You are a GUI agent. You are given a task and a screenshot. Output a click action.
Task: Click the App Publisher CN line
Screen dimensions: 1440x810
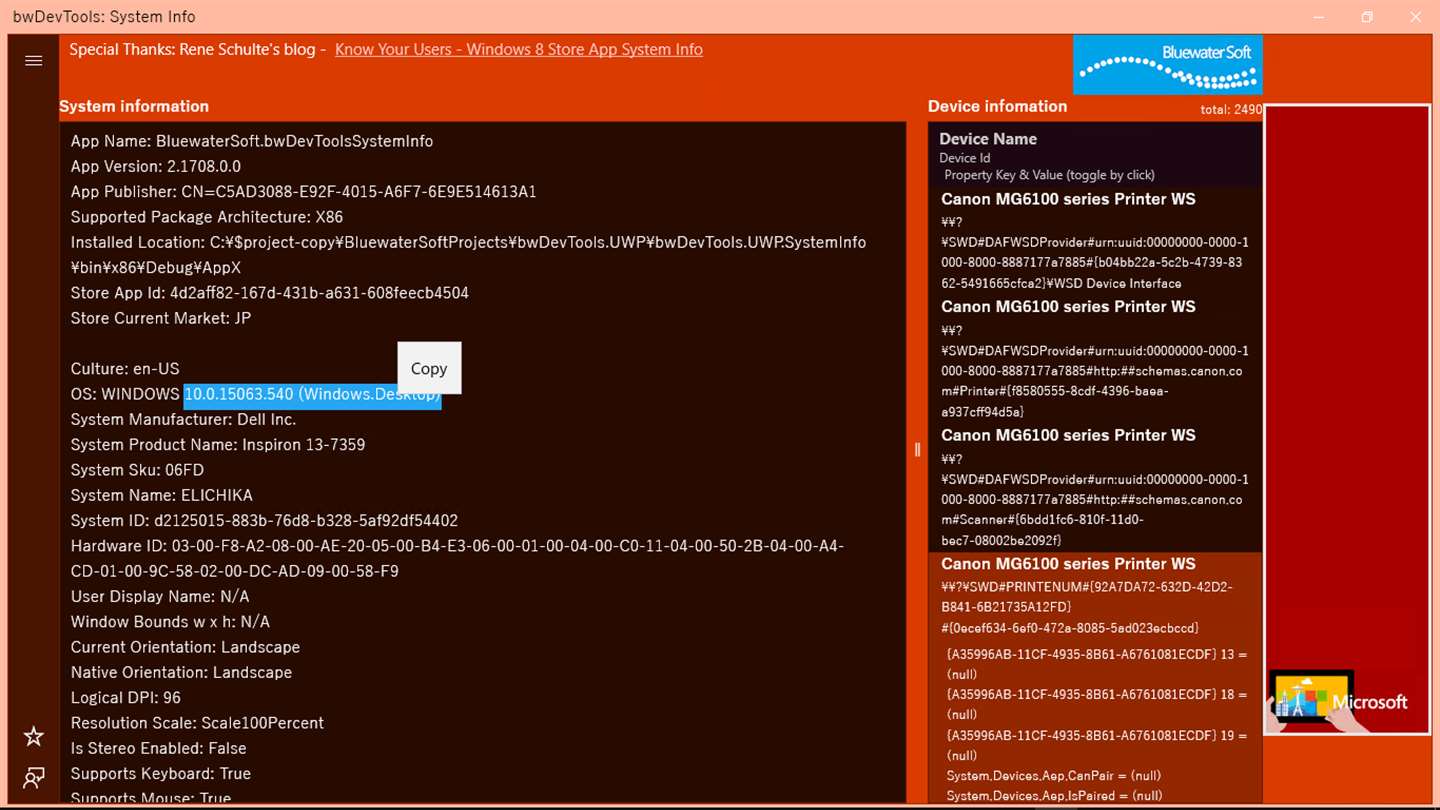point(304,191)
